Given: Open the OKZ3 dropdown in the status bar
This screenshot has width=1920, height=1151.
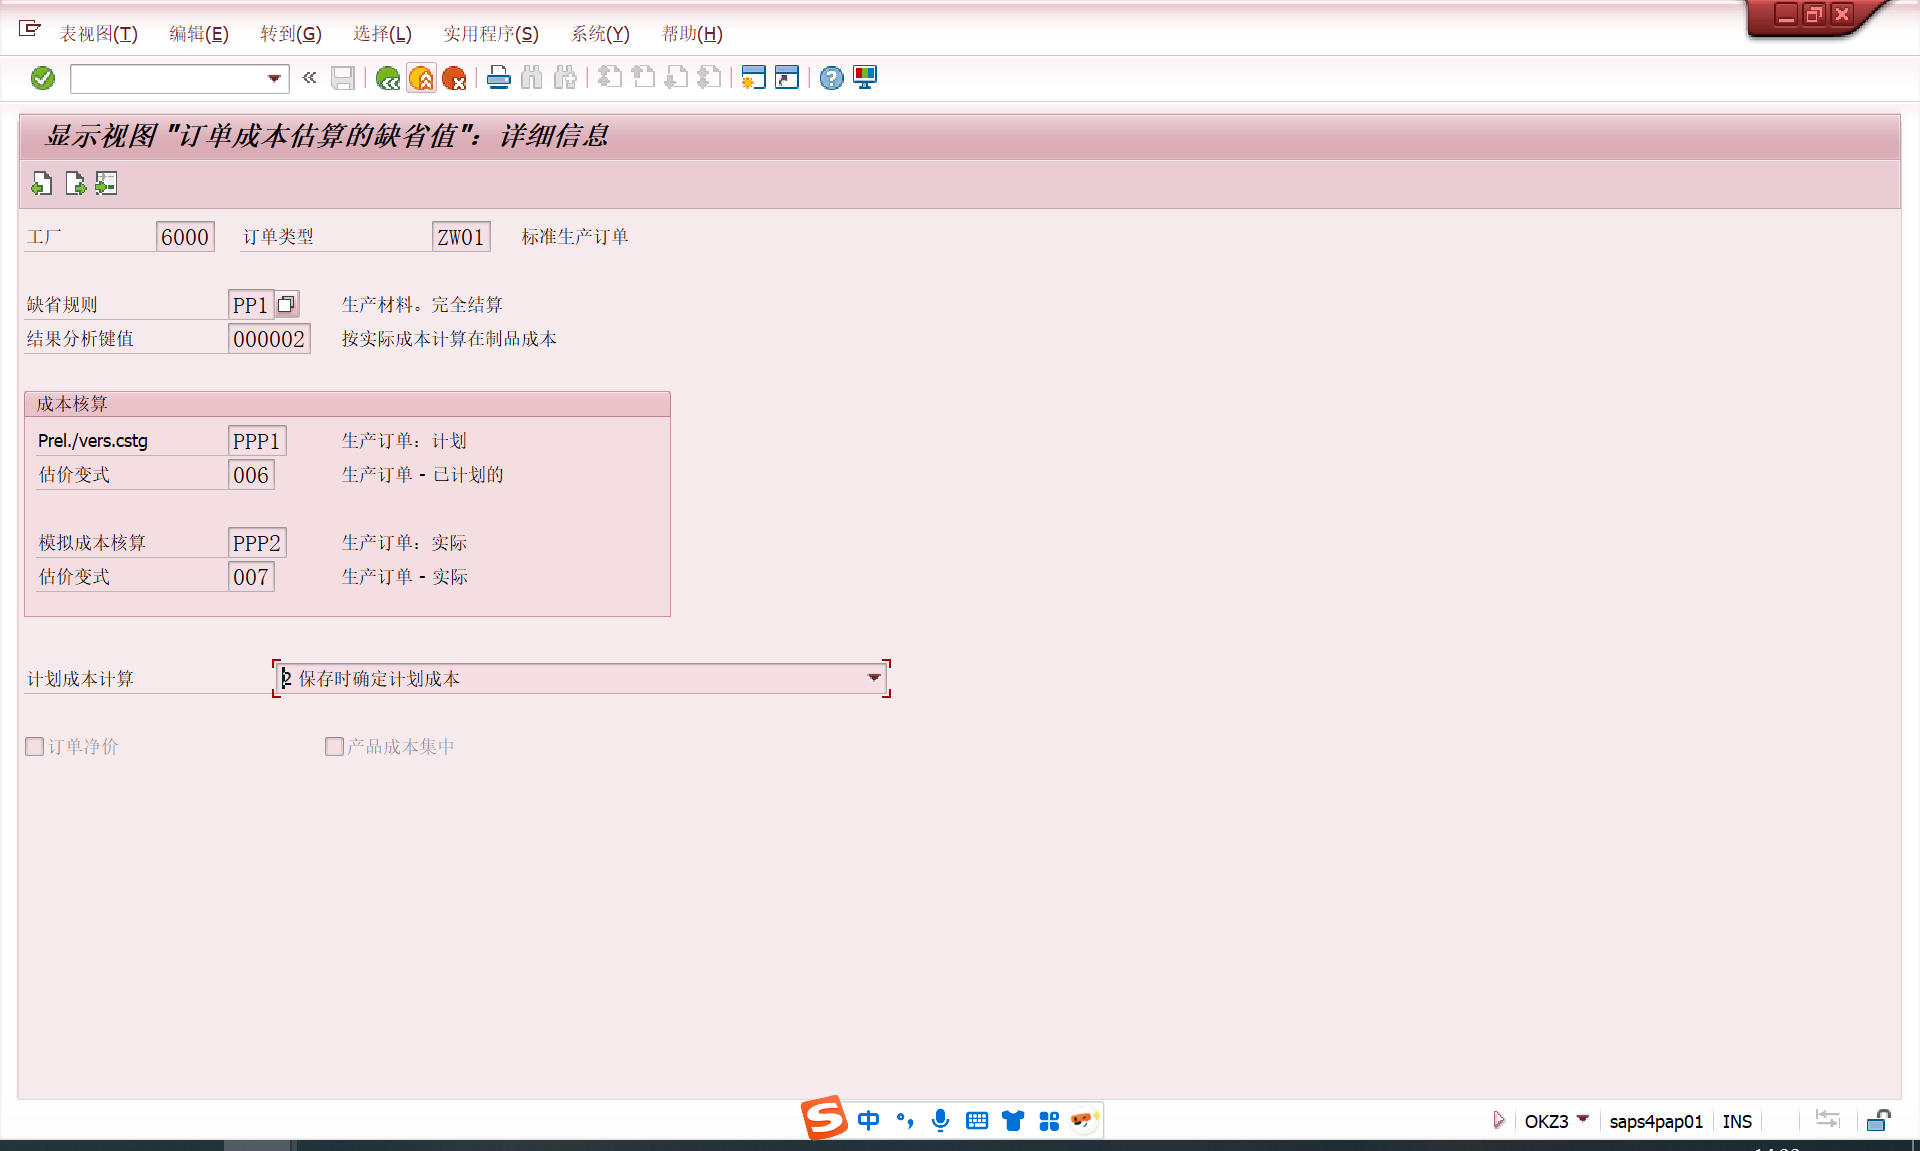Looking at the screenshot, I should click(1583, 1121).
